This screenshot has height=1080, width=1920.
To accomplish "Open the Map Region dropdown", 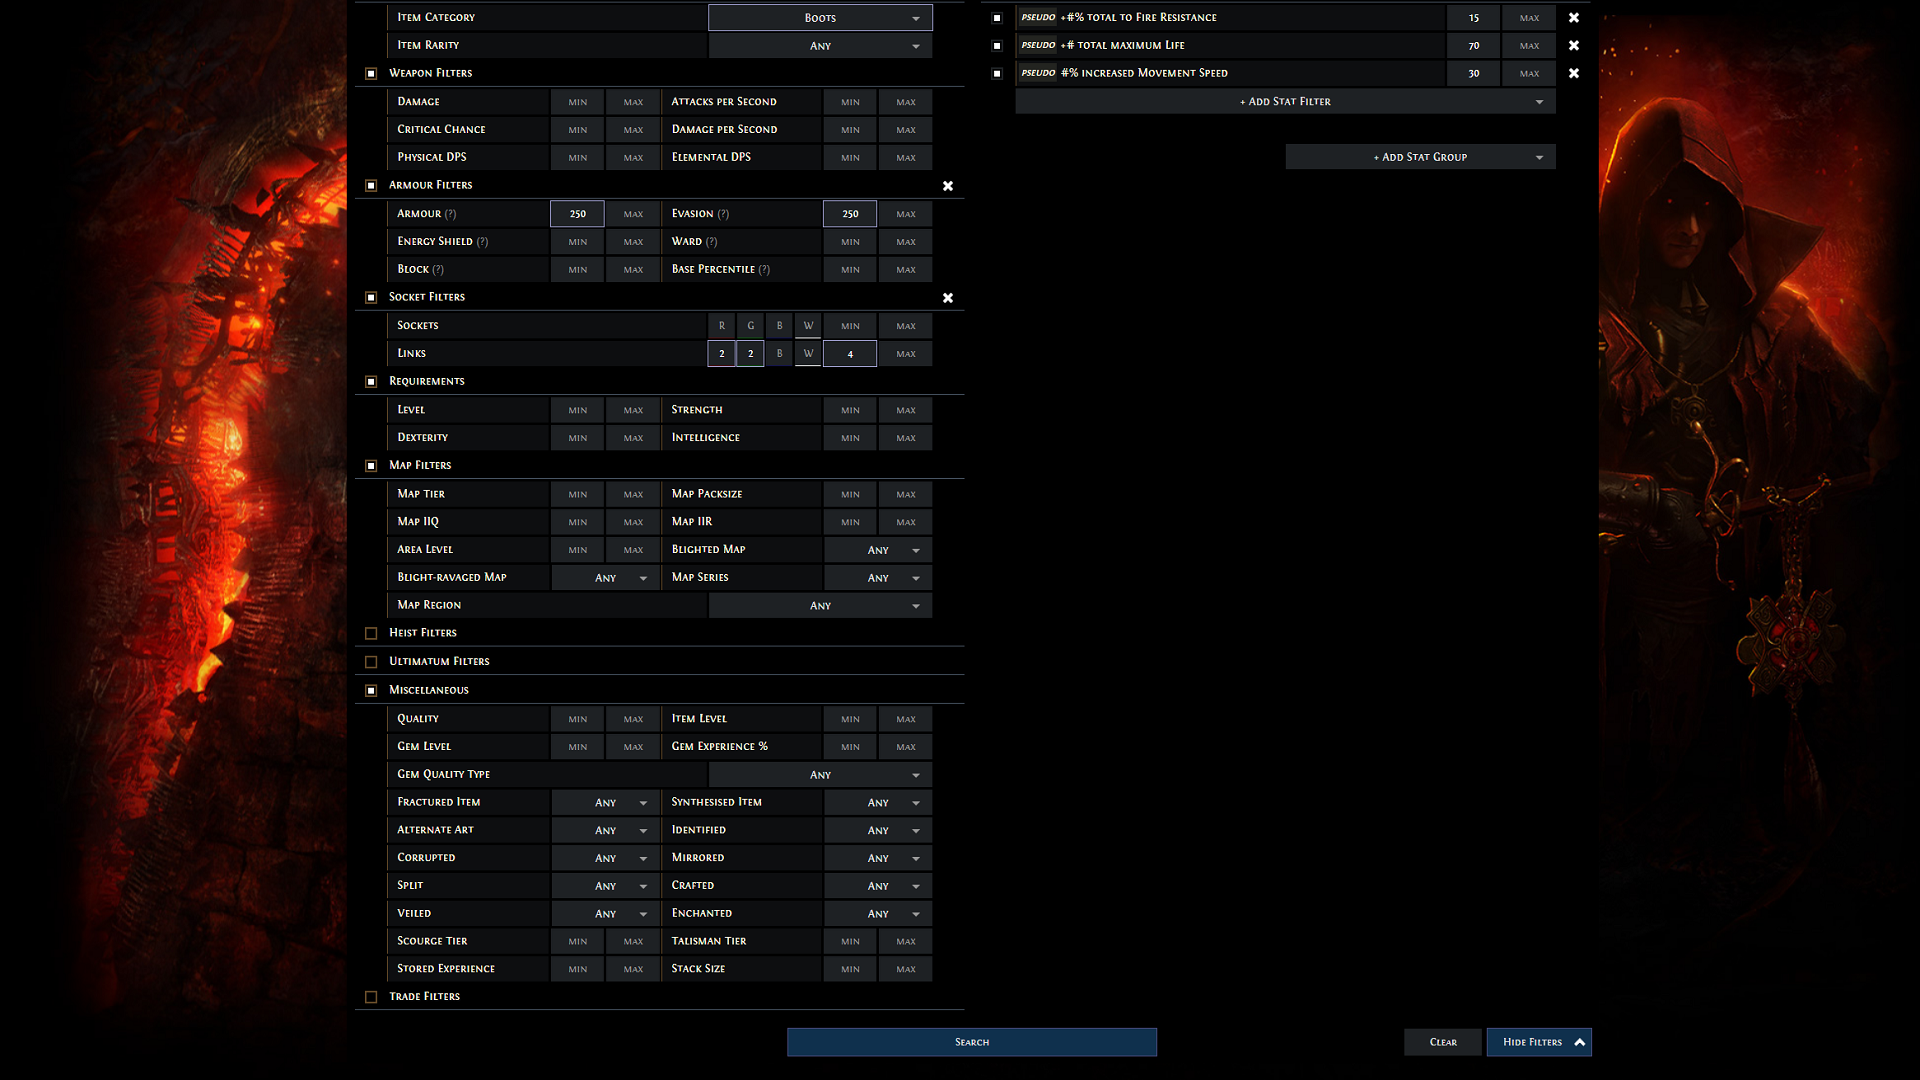I will click(820, 604).
